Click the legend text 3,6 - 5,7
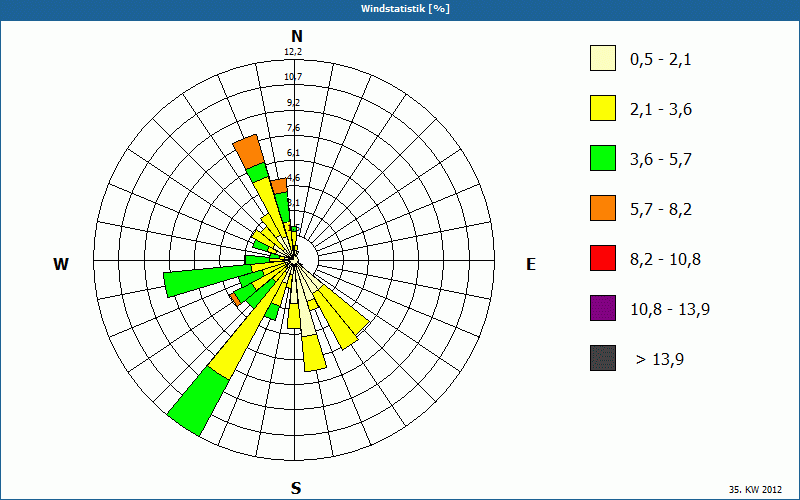Viewport: 800px width, 500px height. pos(661,160)
